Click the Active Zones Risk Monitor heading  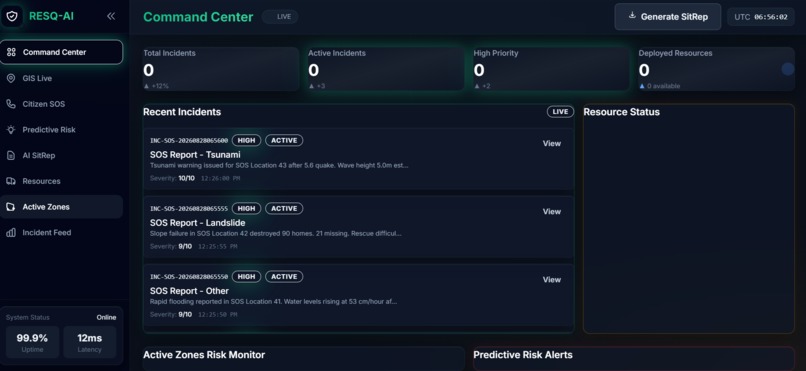click(x=204, y=355)
